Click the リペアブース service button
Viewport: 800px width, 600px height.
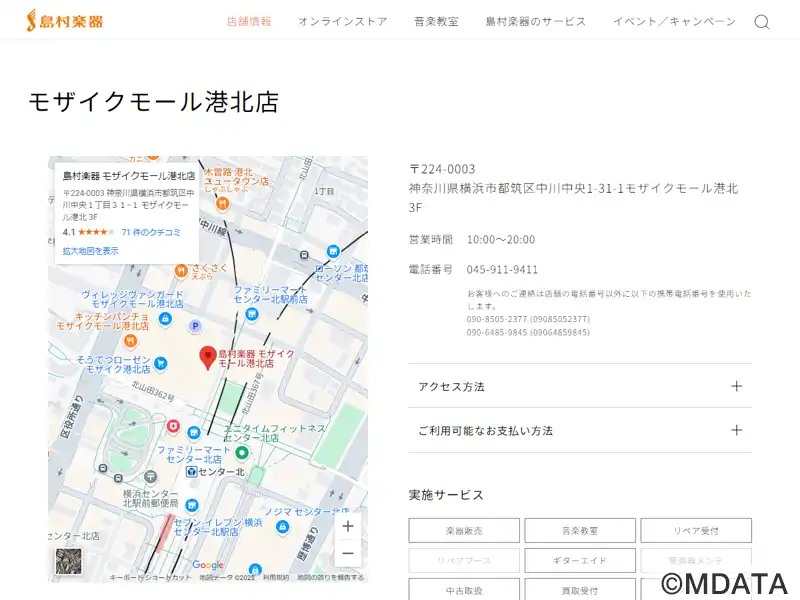(464, 560)
